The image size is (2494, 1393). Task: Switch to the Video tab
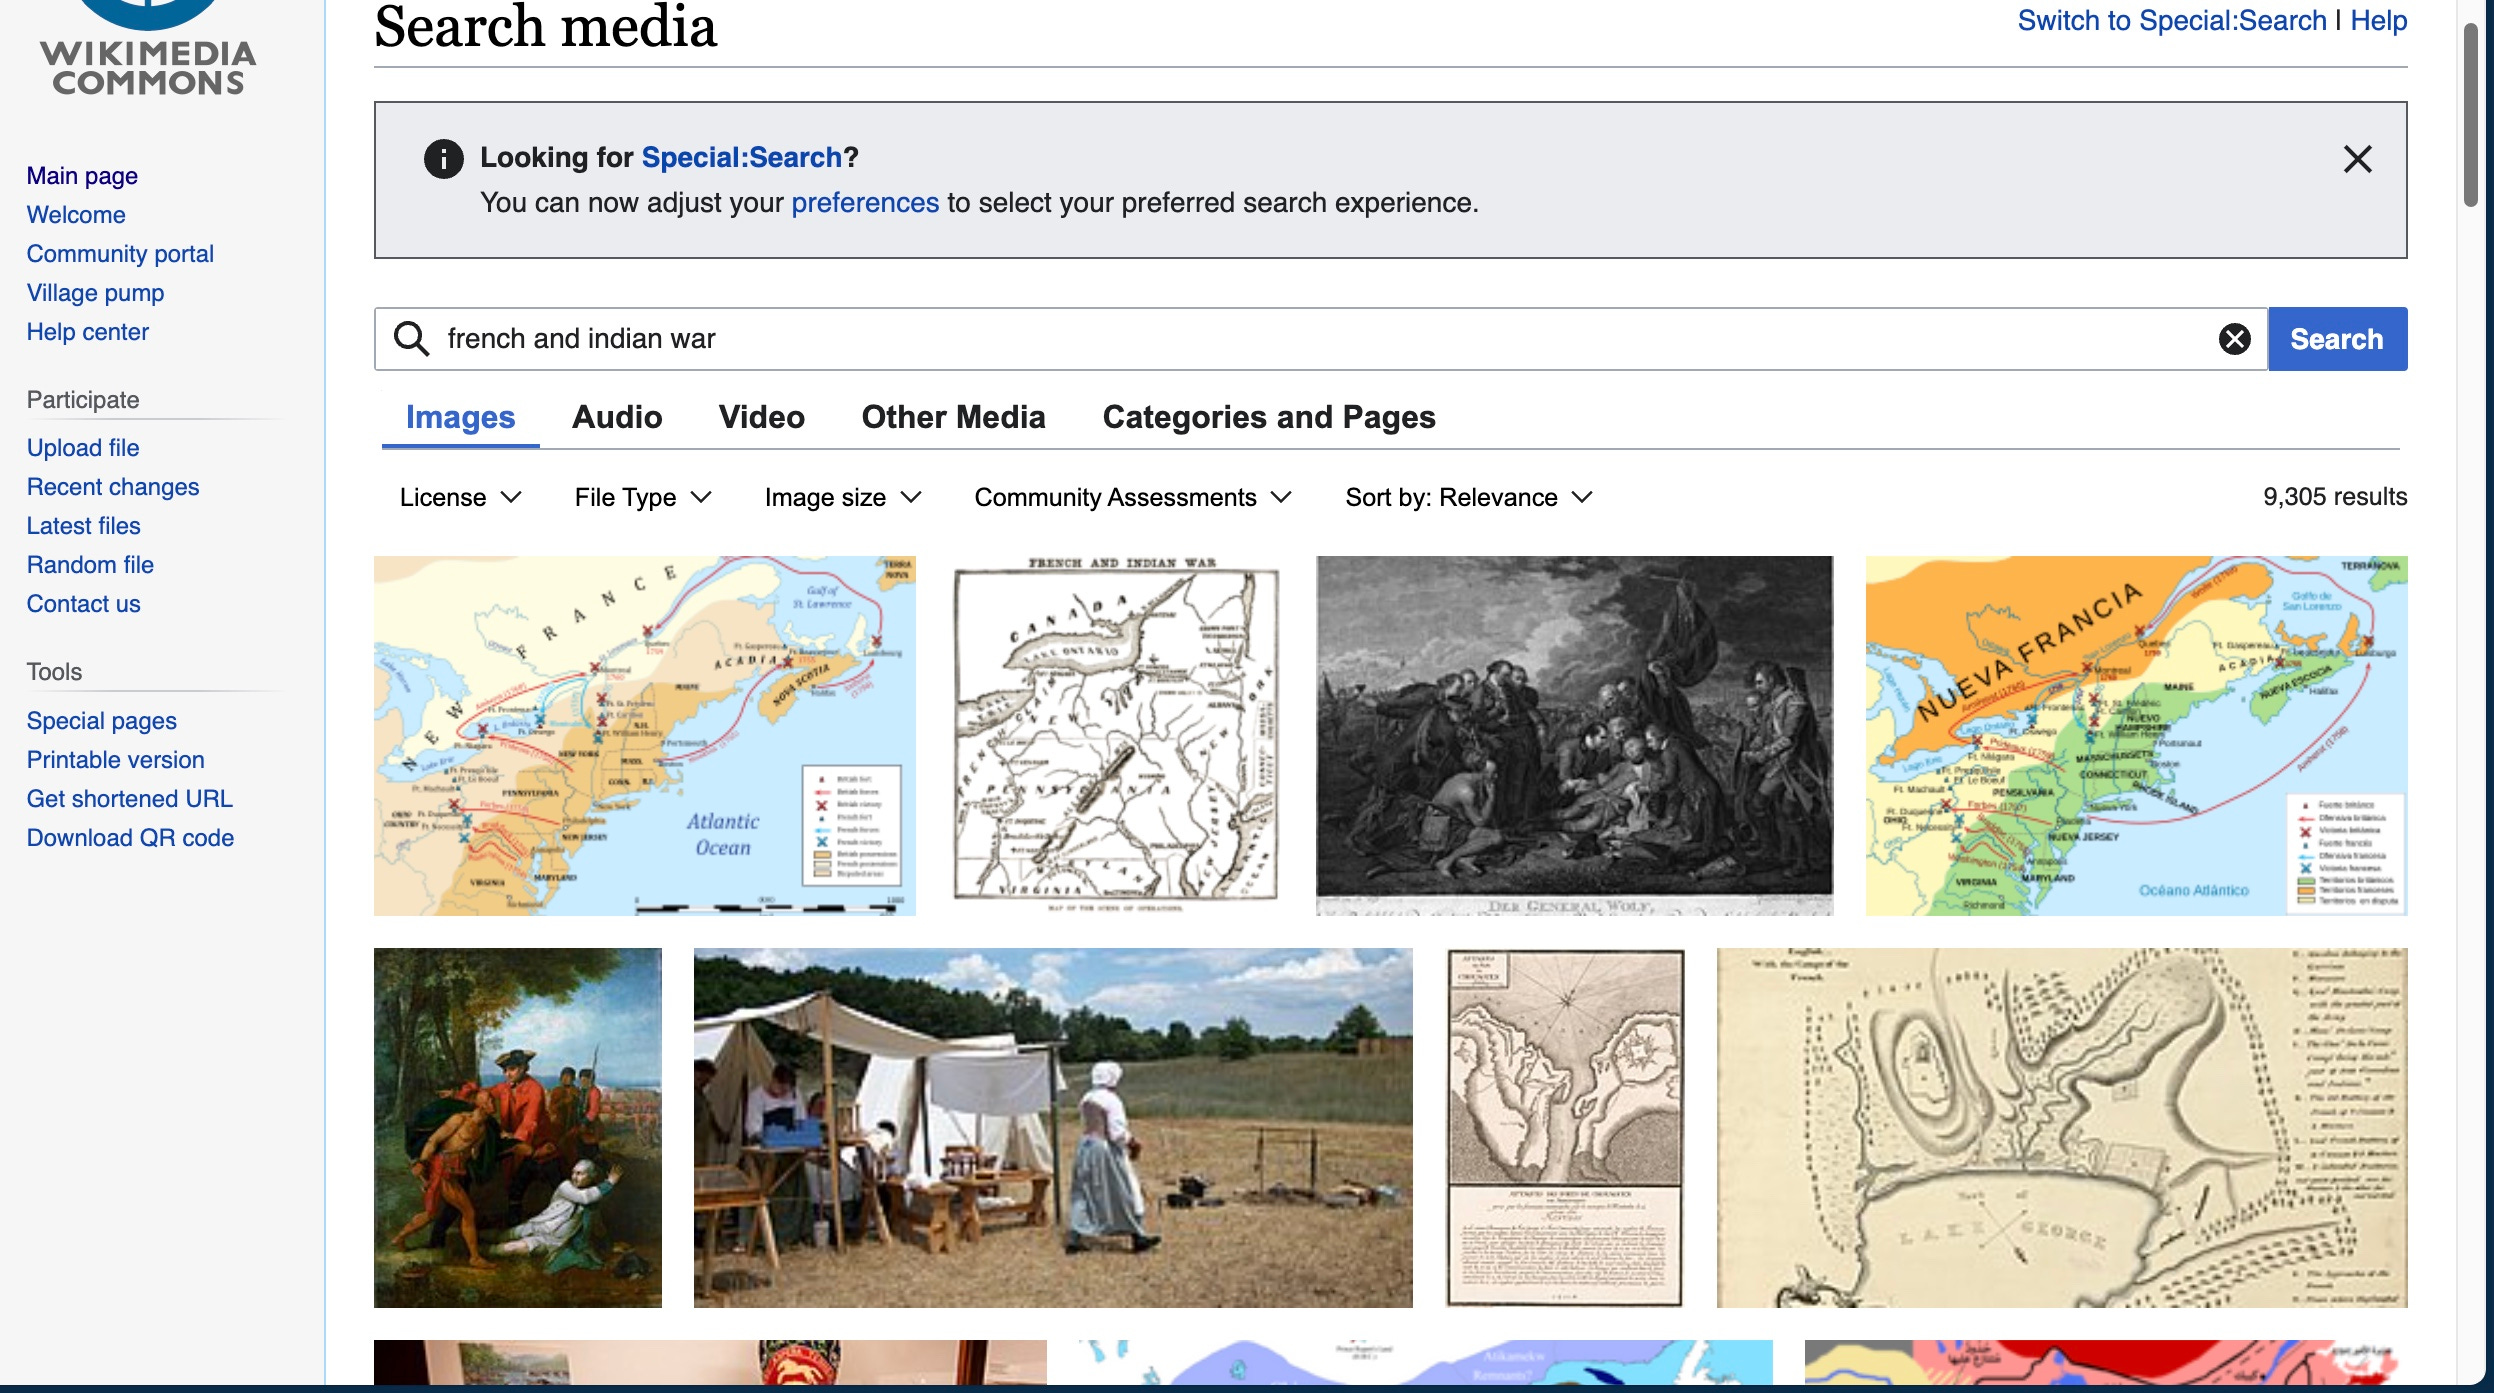(761, 417)
